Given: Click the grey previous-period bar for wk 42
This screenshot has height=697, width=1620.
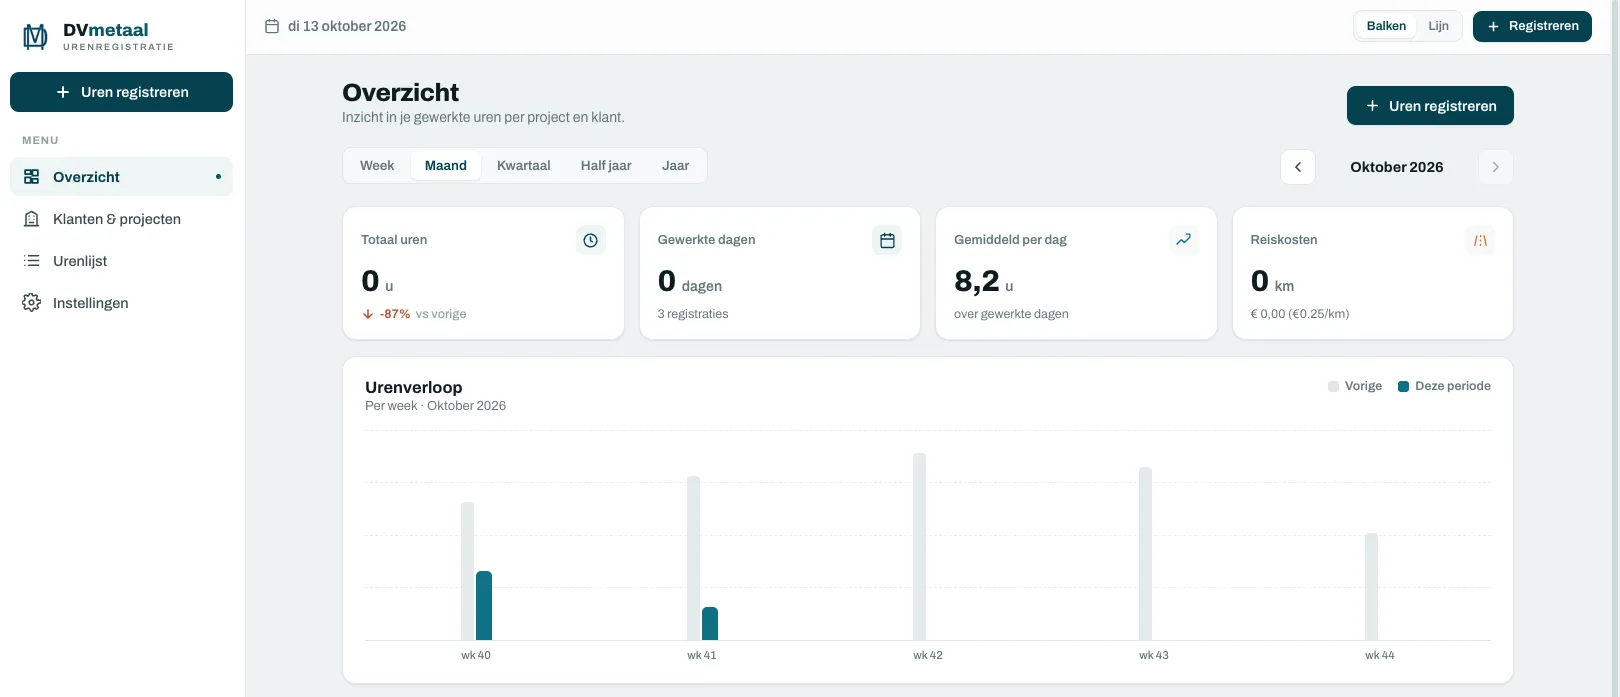Looking at the screenshot, I should (x=920, y=547).
